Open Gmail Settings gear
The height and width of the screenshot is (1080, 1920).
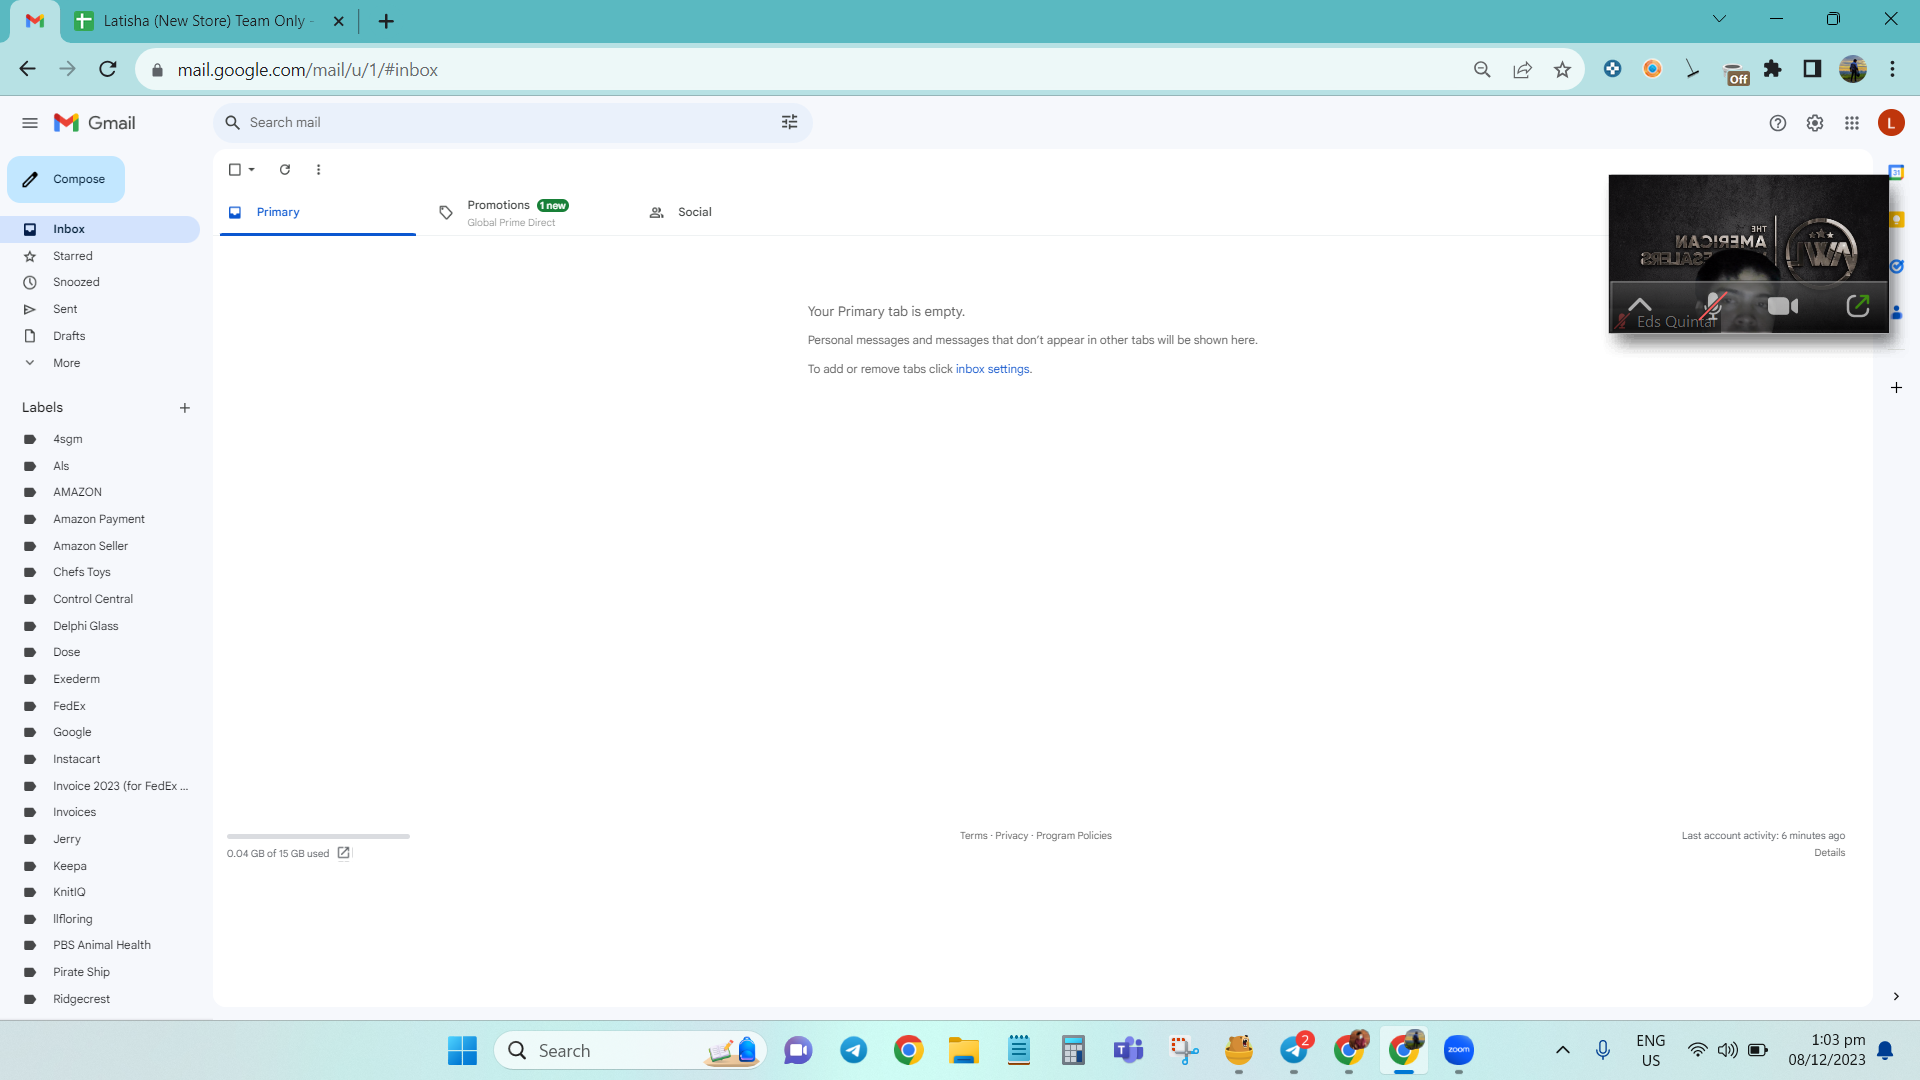click(x=1815, y=123)
